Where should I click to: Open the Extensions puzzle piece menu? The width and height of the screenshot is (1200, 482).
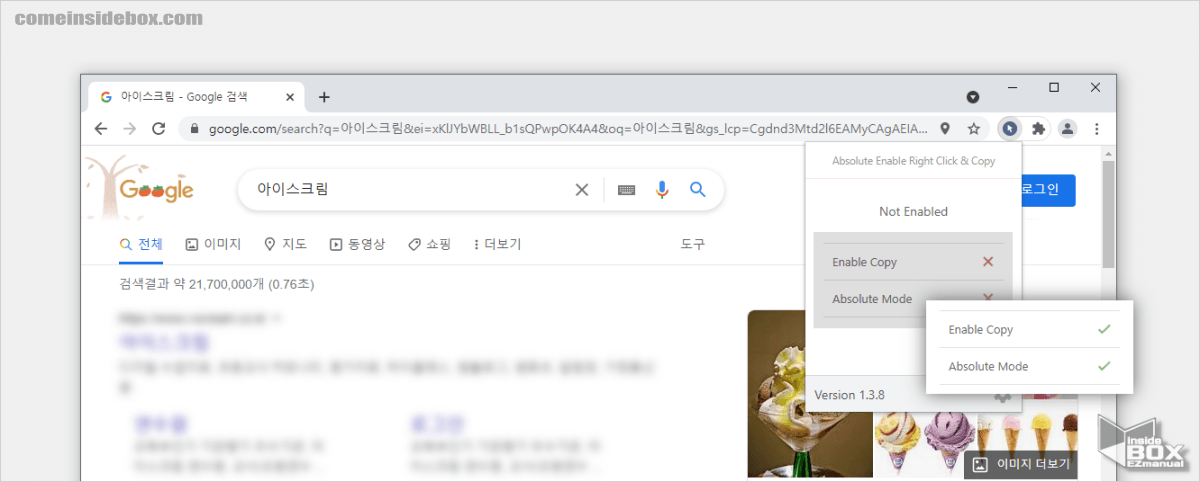(1038, 128)
